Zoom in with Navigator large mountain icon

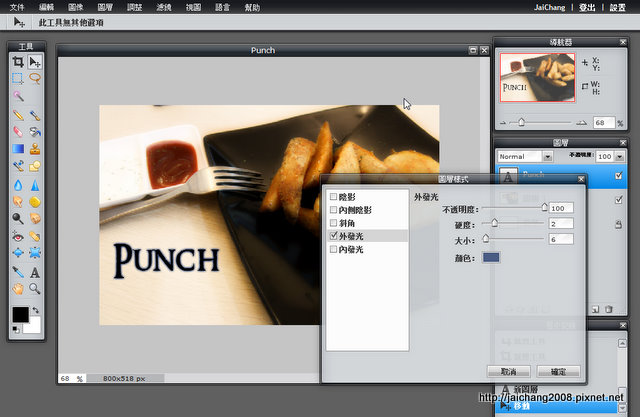582,122
